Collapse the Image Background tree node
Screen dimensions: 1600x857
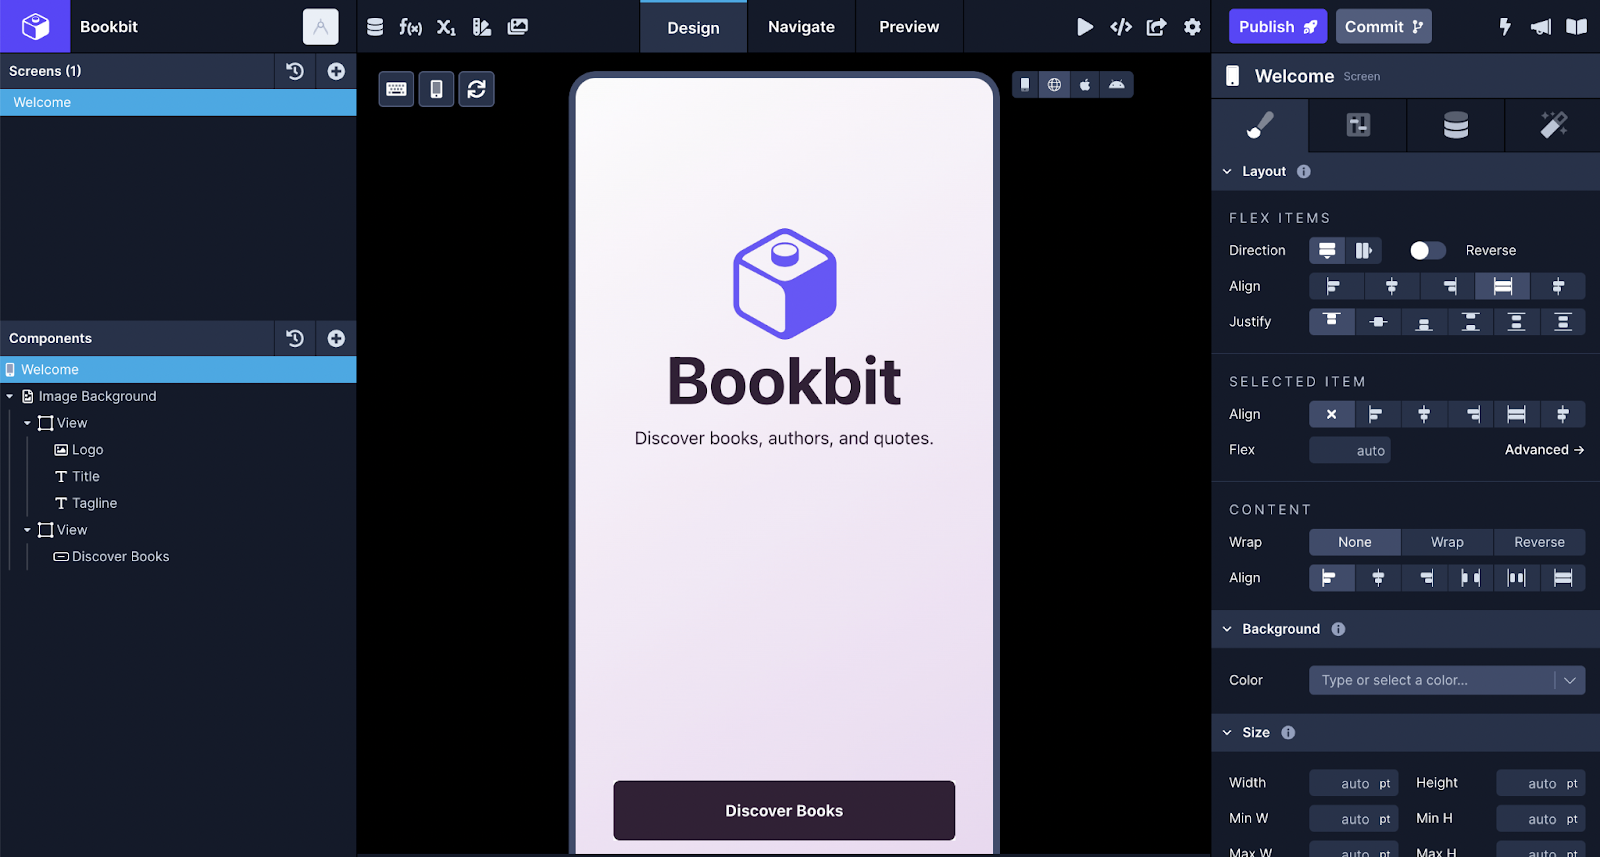click(x=10, y=397)
